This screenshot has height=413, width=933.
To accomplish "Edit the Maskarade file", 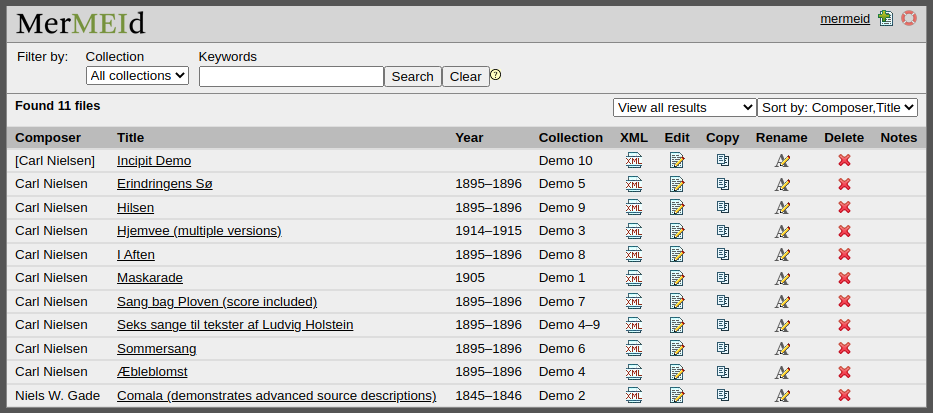I will tap(677, 278).
